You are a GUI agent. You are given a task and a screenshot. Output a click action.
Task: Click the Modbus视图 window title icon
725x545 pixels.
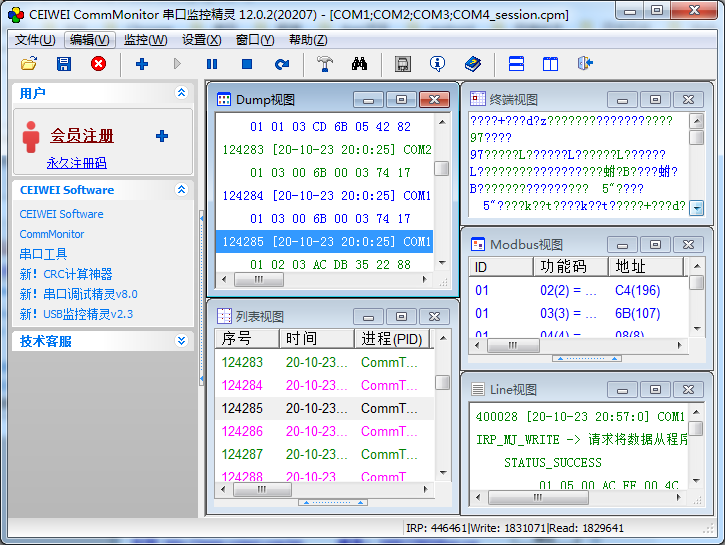pyautogui.click(x=478, y=244)
